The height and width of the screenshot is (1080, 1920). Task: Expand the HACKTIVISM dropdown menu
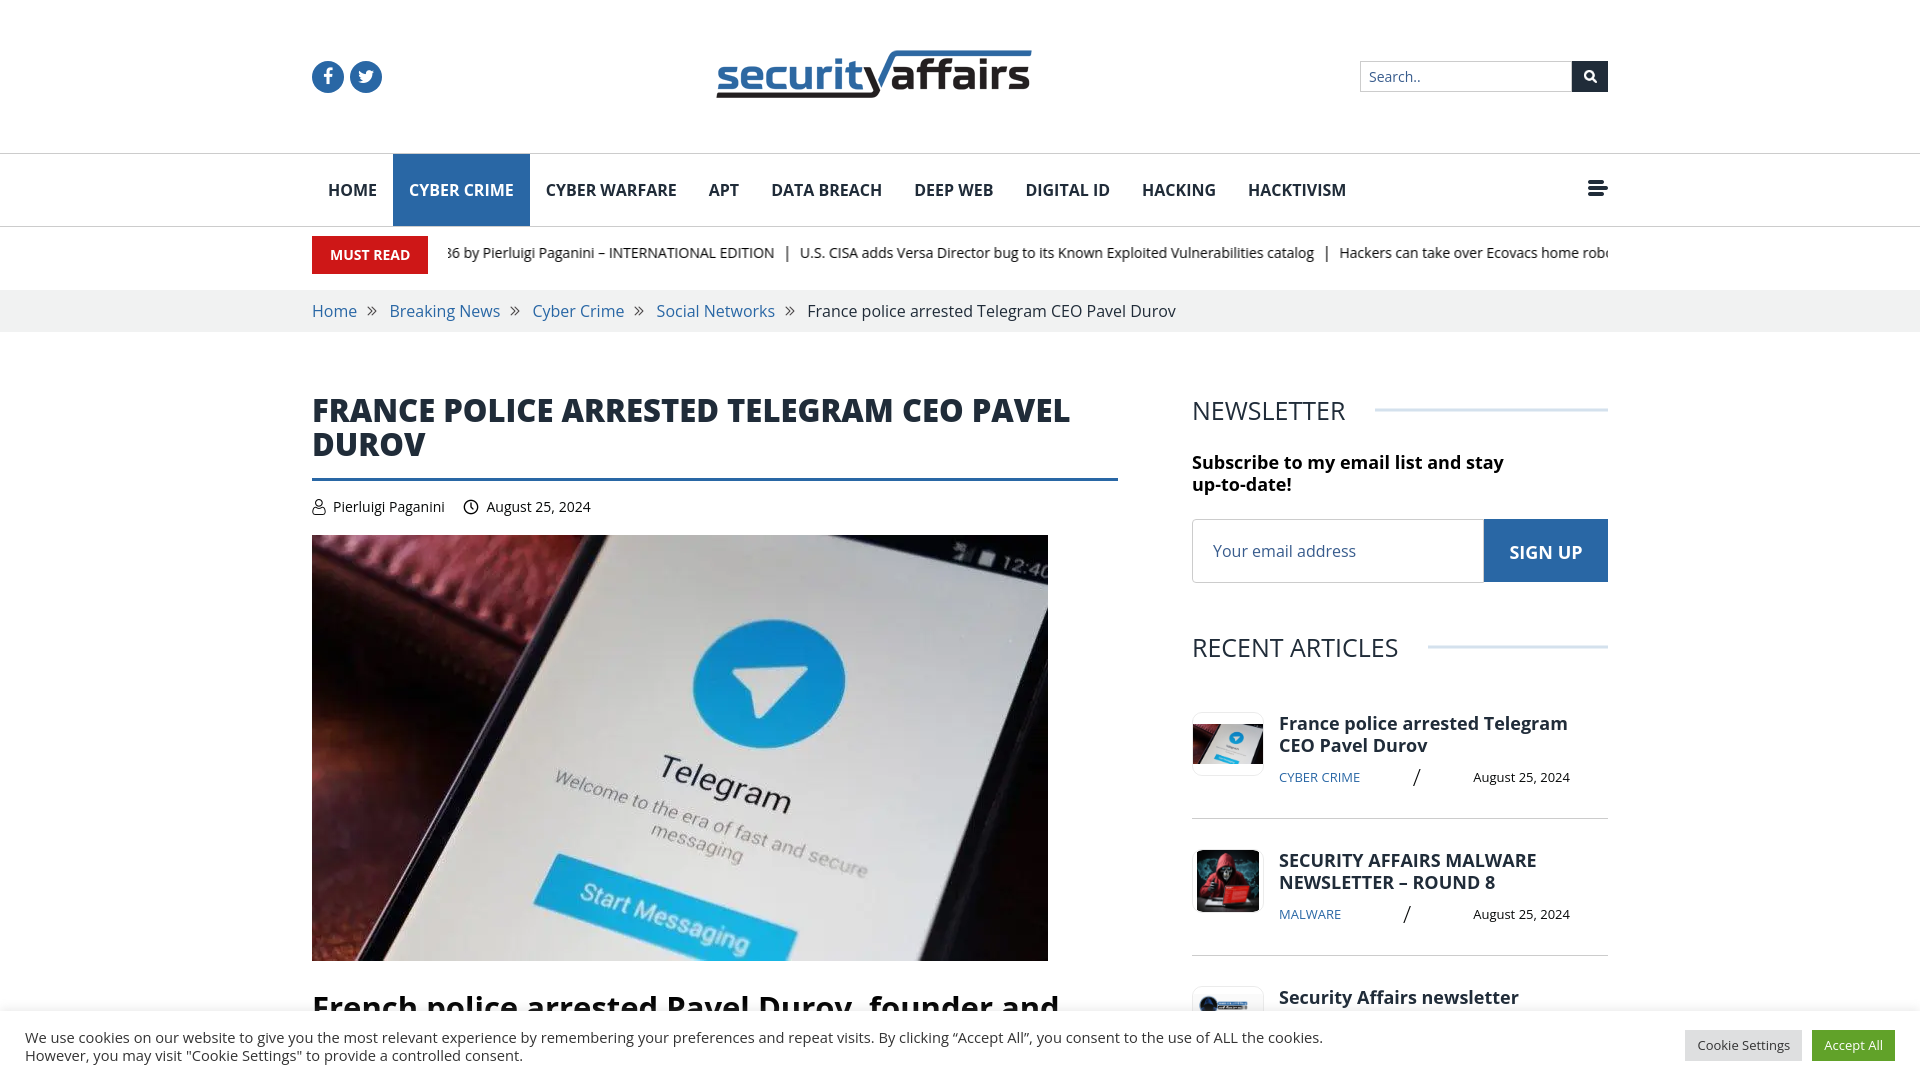click(1296, 189)
